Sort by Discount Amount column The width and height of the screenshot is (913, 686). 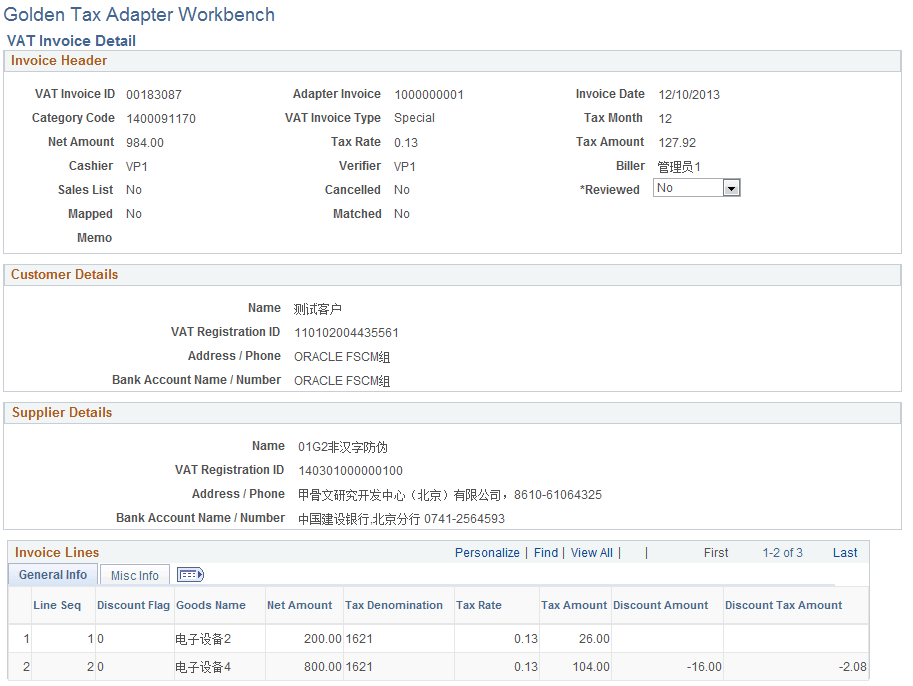[x=661, y=605]
